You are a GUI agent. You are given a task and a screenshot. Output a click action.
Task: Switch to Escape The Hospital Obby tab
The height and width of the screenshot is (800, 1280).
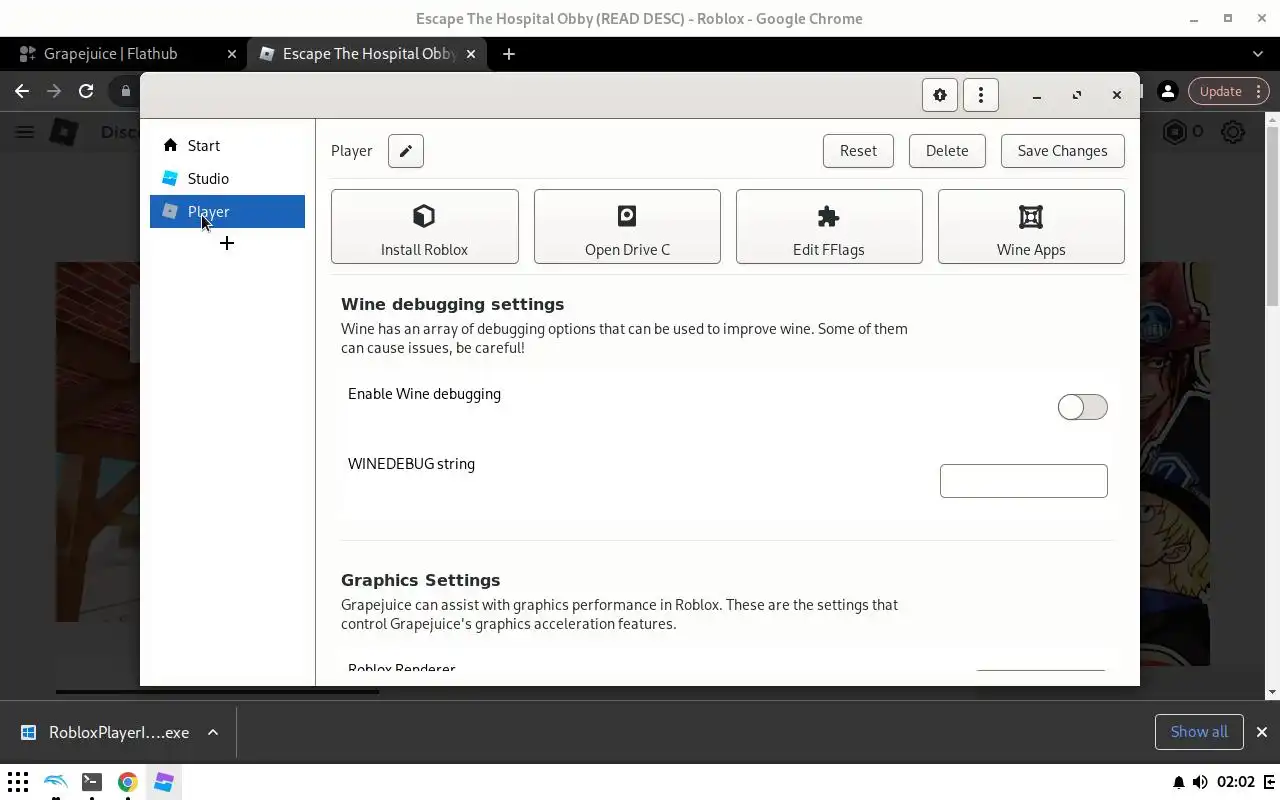pyautogui.click(x=365, y=54)
